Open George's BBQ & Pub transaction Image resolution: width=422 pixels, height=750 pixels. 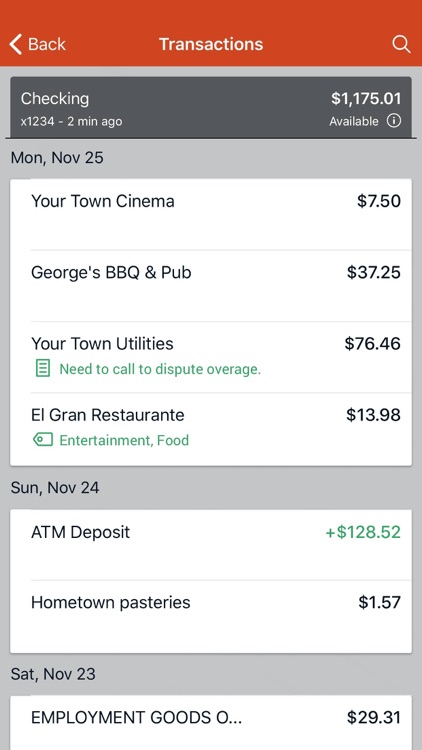coord(211,286)
